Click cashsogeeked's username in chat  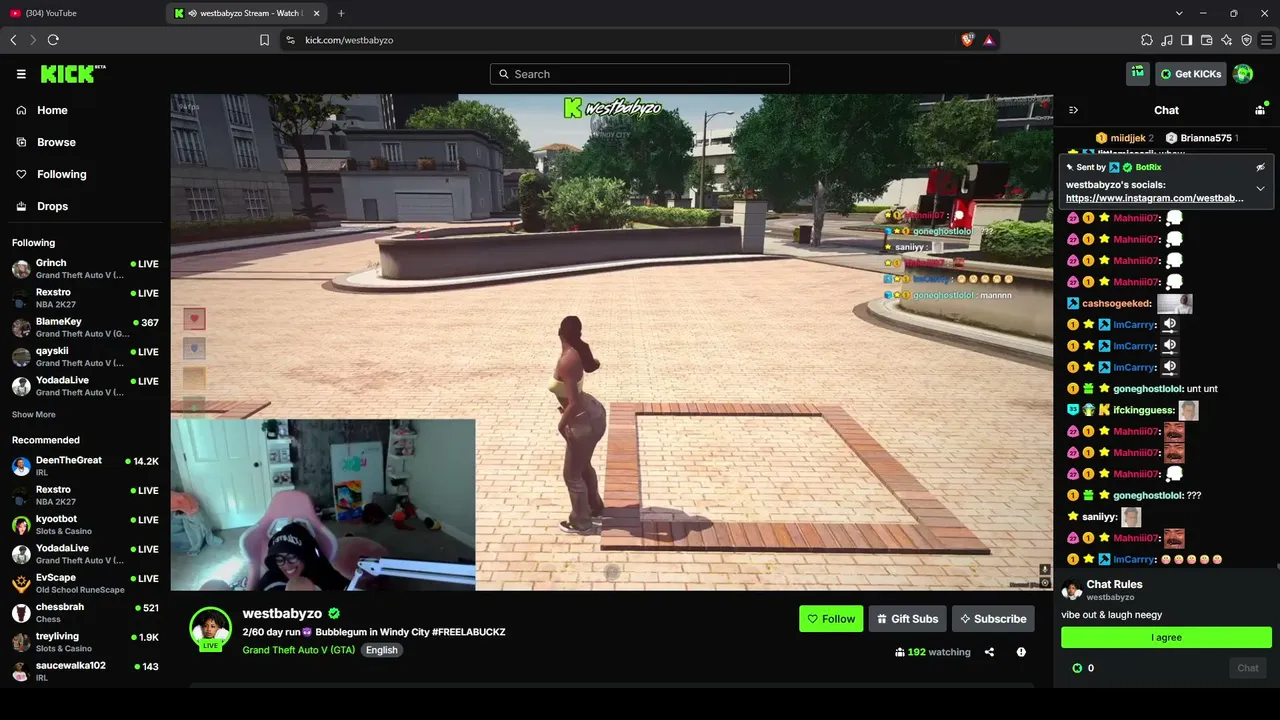(1116, 303)
